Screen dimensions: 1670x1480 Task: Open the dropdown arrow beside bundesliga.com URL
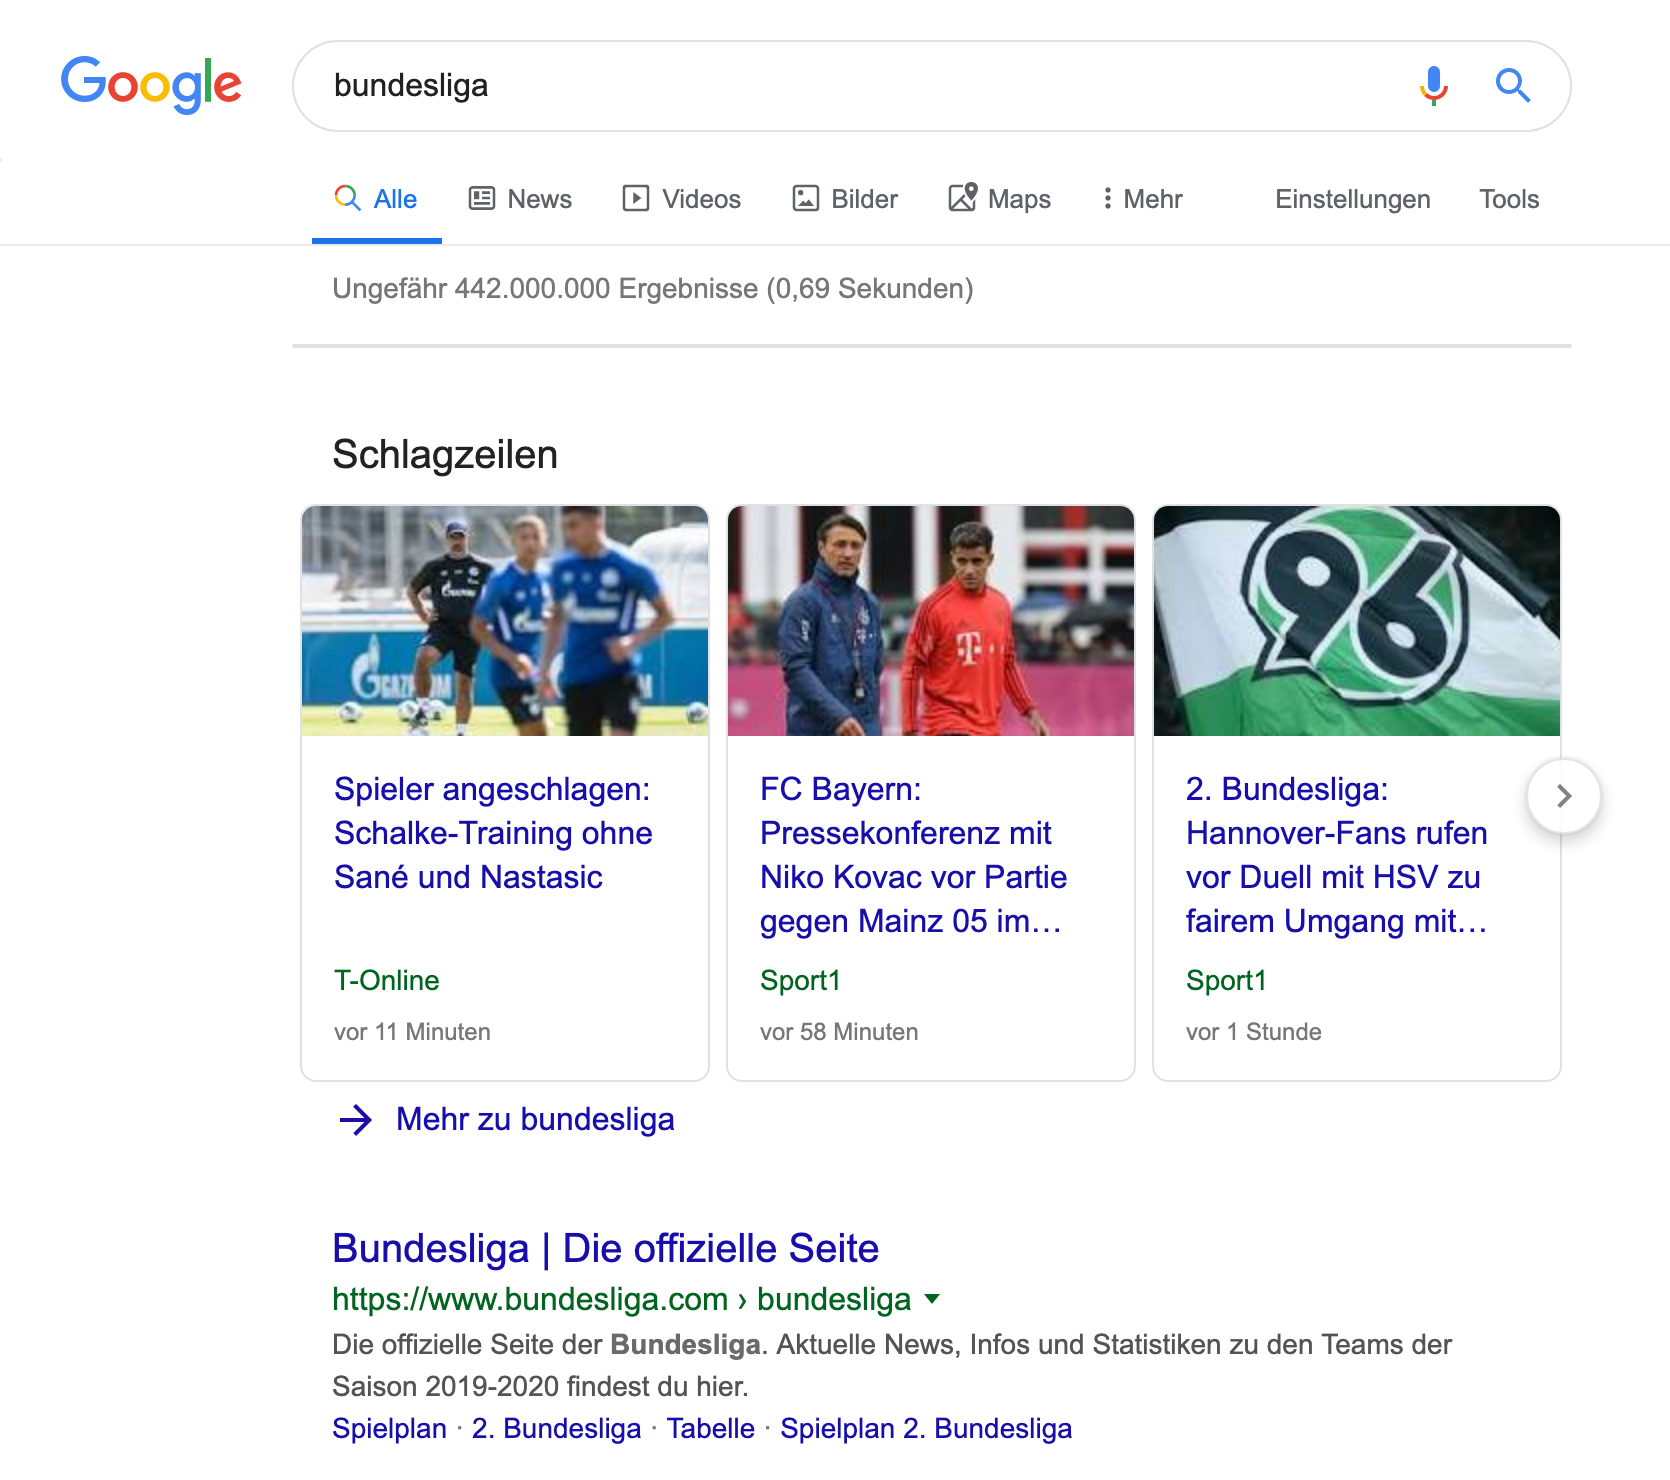(x=932, y=1299)
